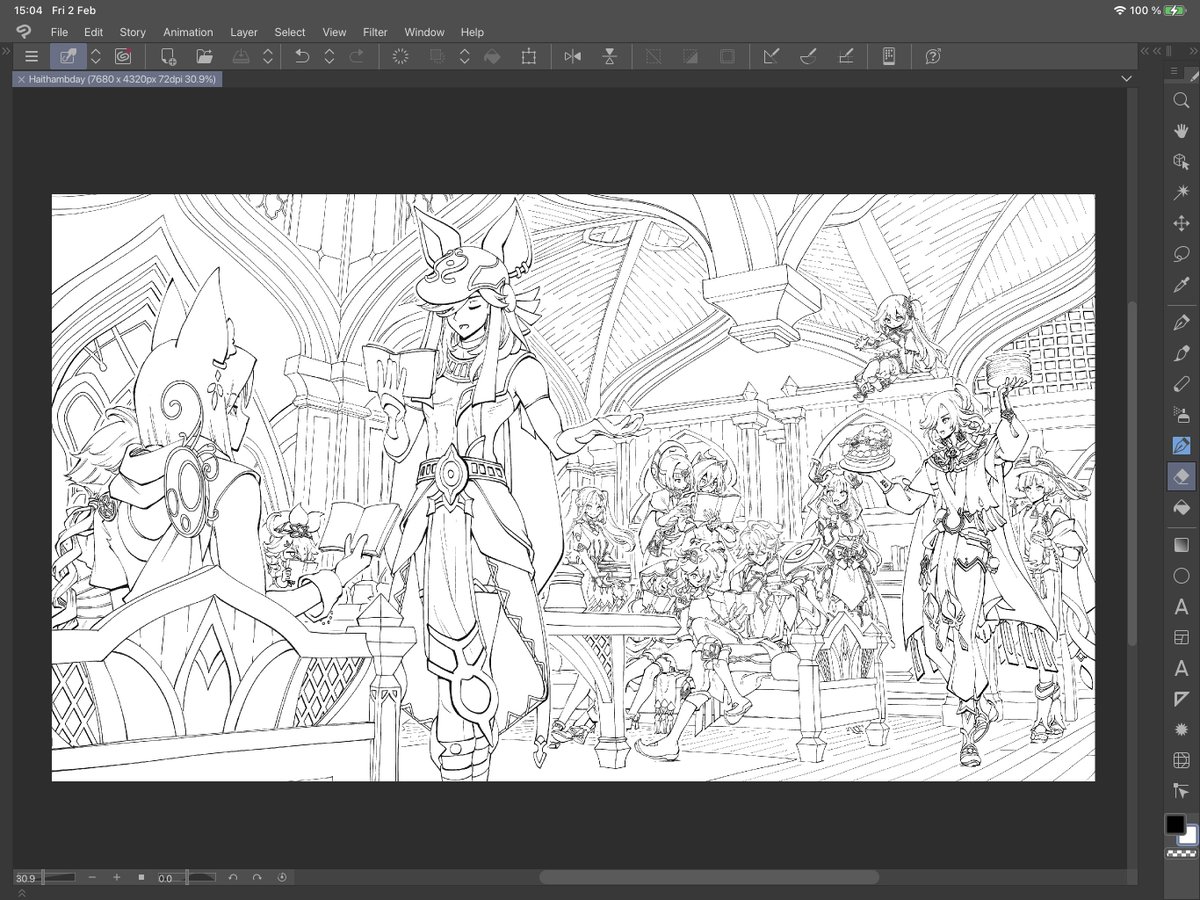
Task: Expand the bottom-left double chevron panel
Action: [x=22, y=893]
